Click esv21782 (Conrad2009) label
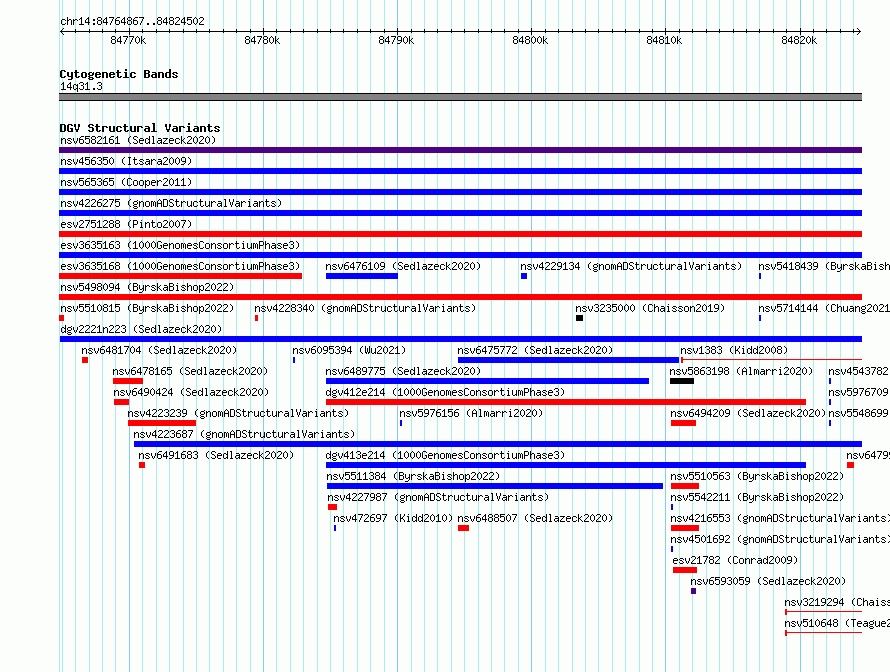This screenshot has width=890, height=672. point(735,560)
